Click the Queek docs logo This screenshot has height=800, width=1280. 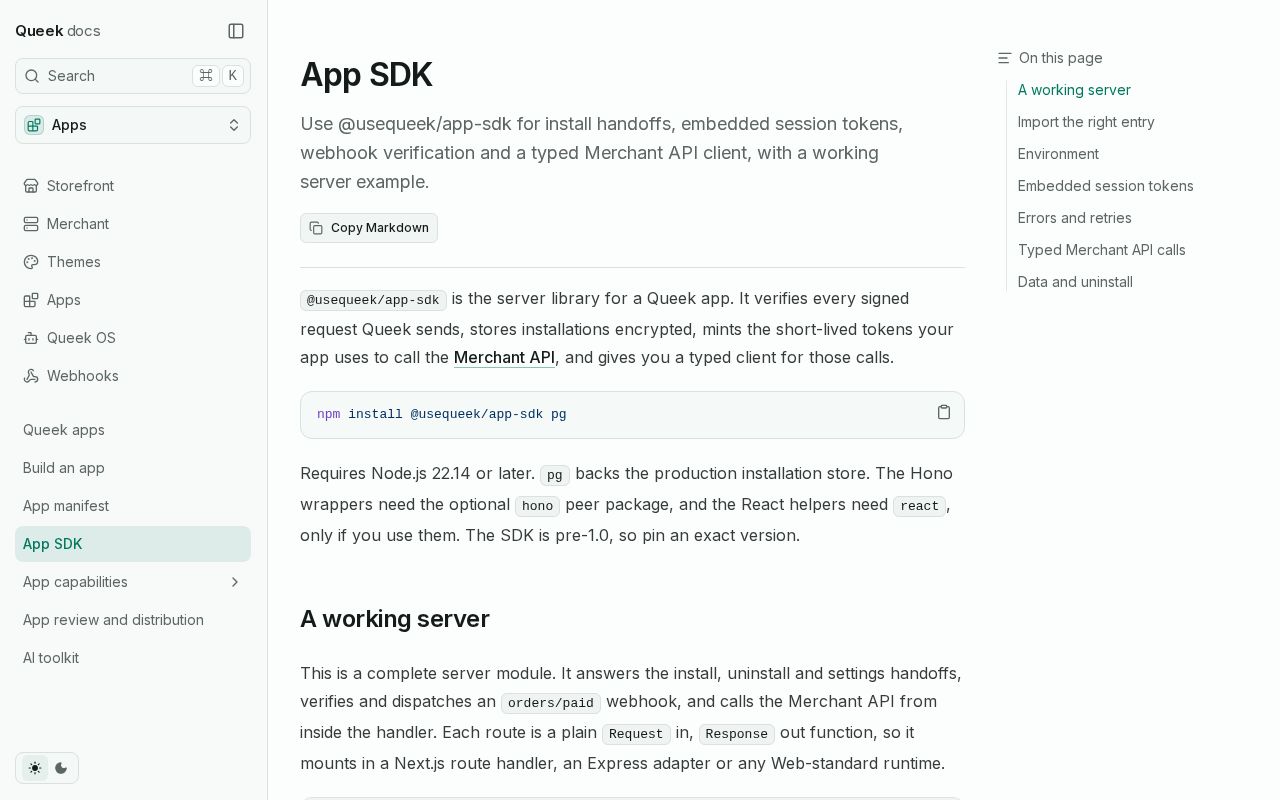point(58,31)
